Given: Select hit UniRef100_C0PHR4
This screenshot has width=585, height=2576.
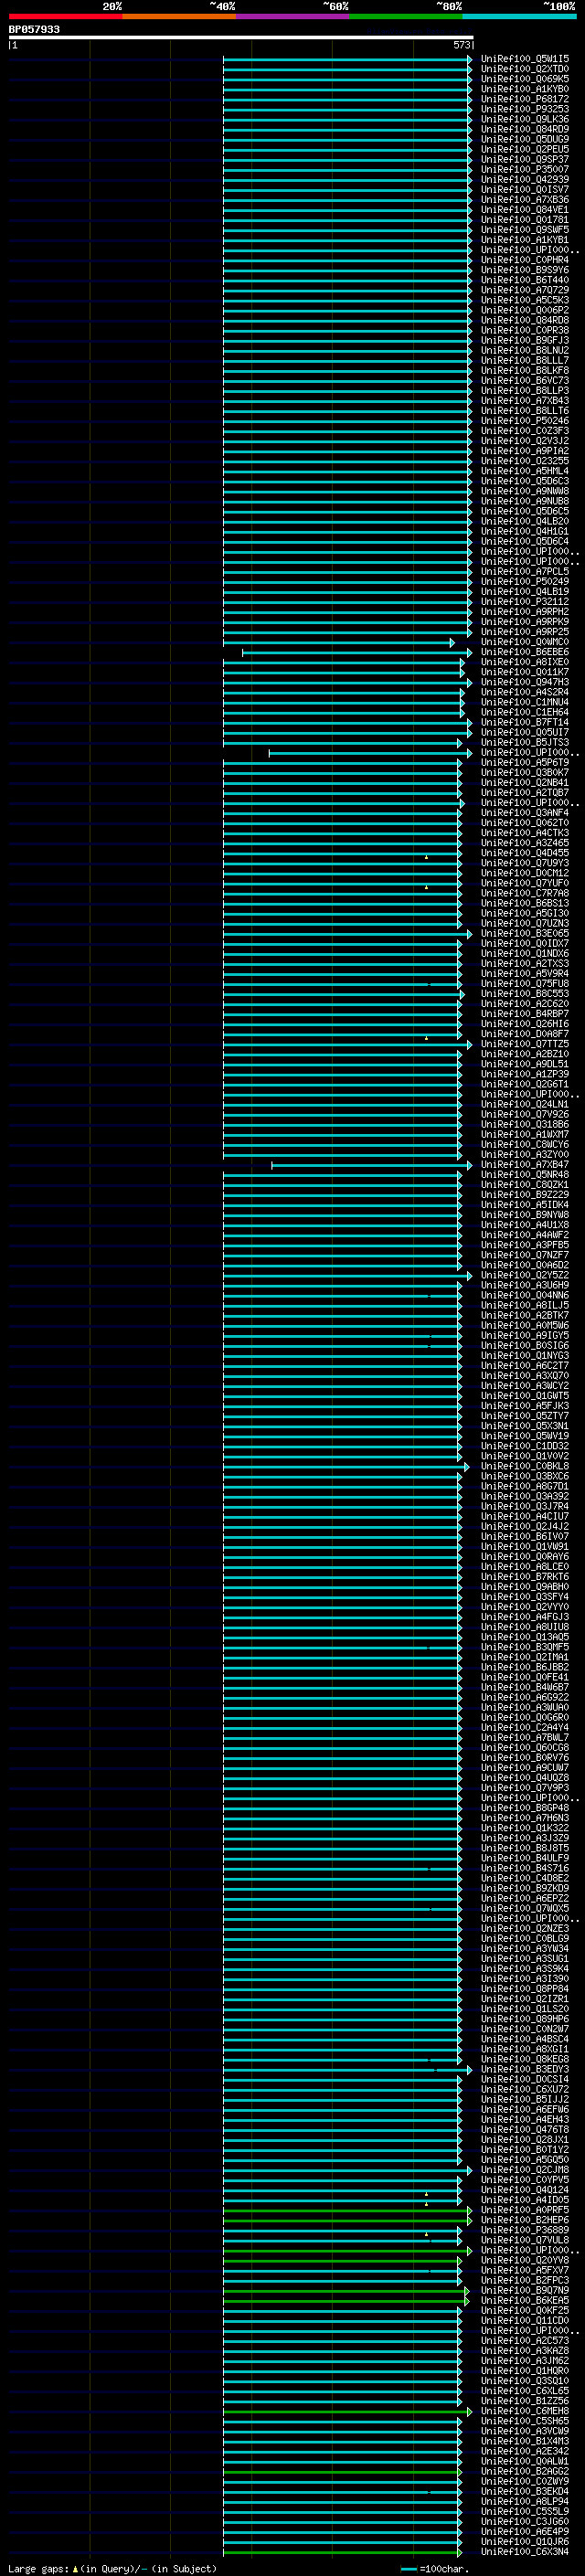Looking at the screenshot, I should [525, 260].
